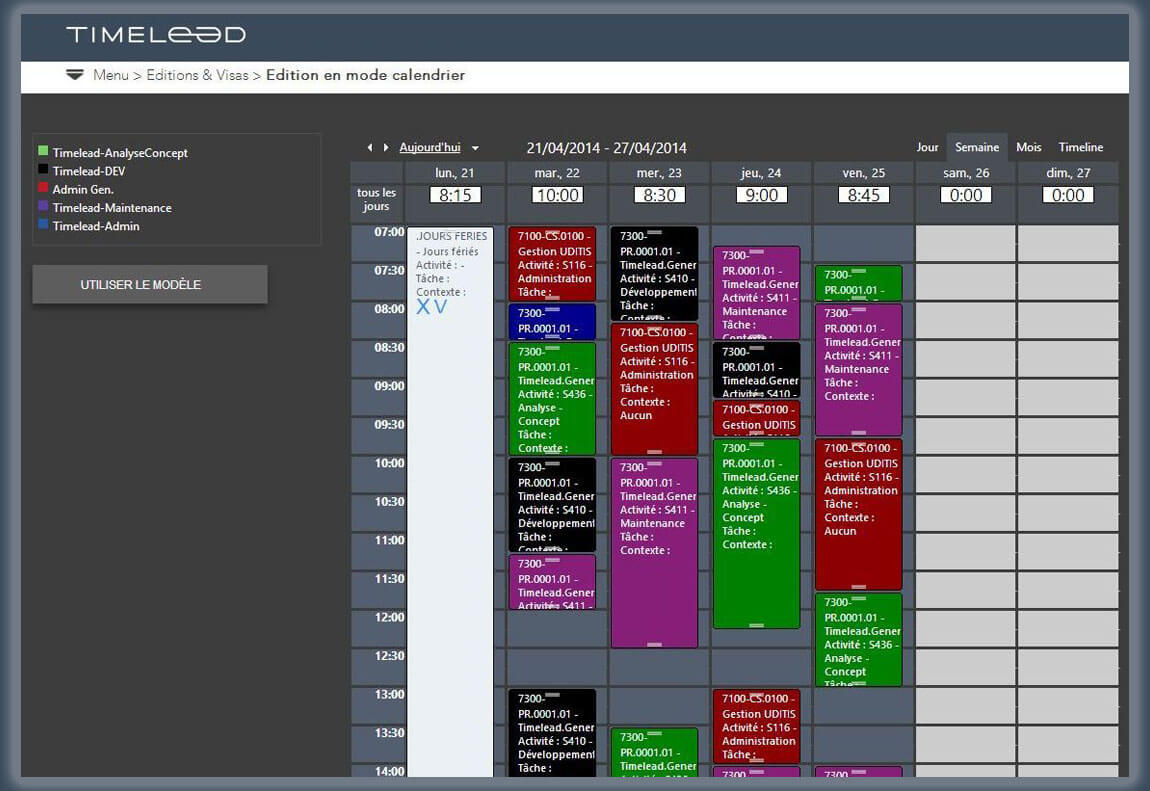Open the Jours Fériés all-day Monday event
Screen dimensions: 1150x791
point(450,501)
